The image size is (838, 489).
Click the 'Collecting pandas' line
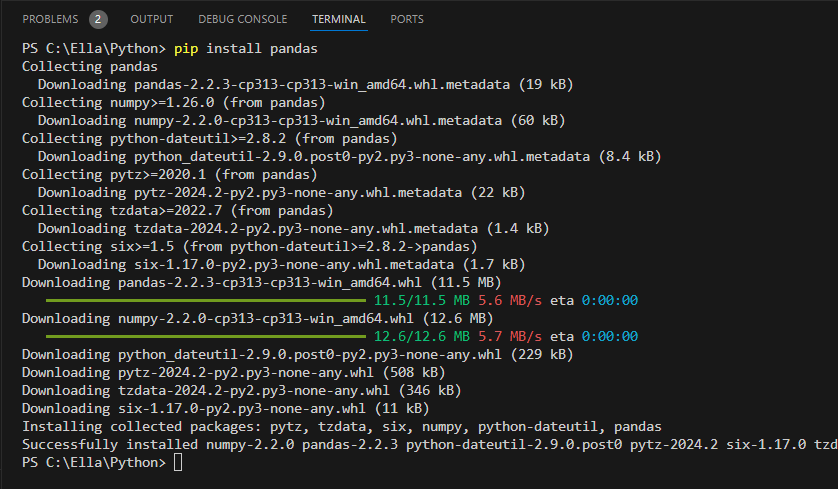tap(90, 67)
